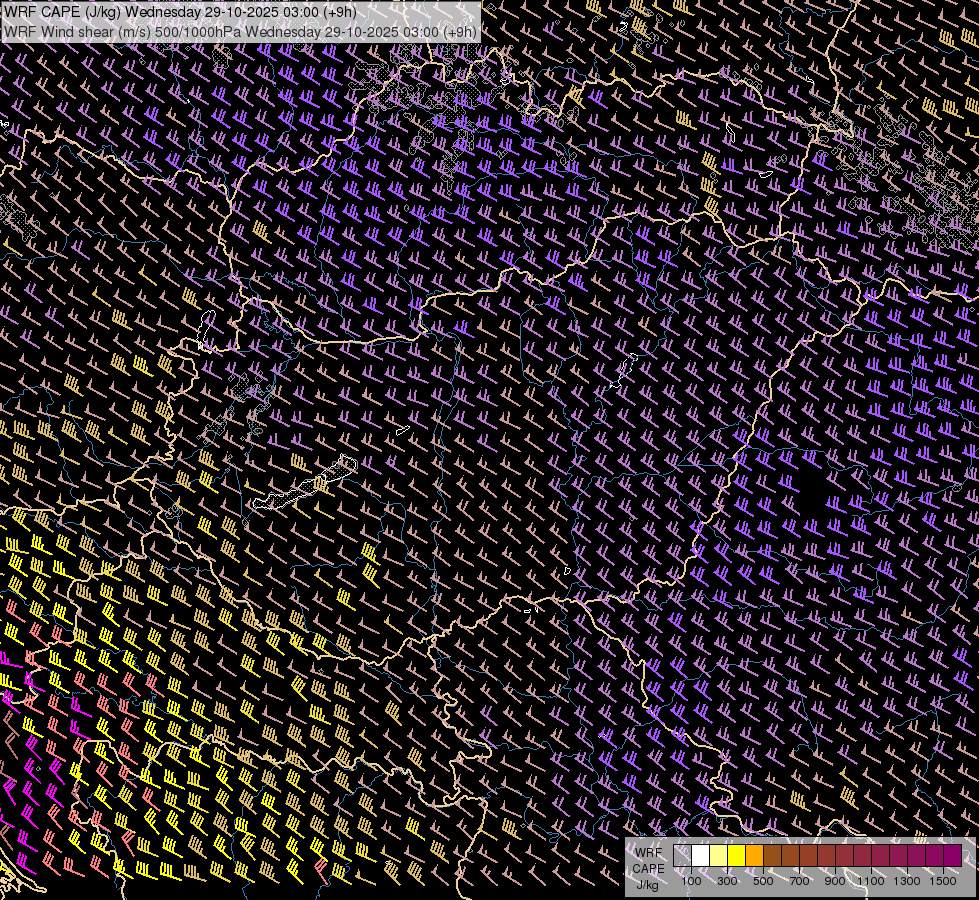Click the 'J/kg' unit label in legend

coord(647,885)
